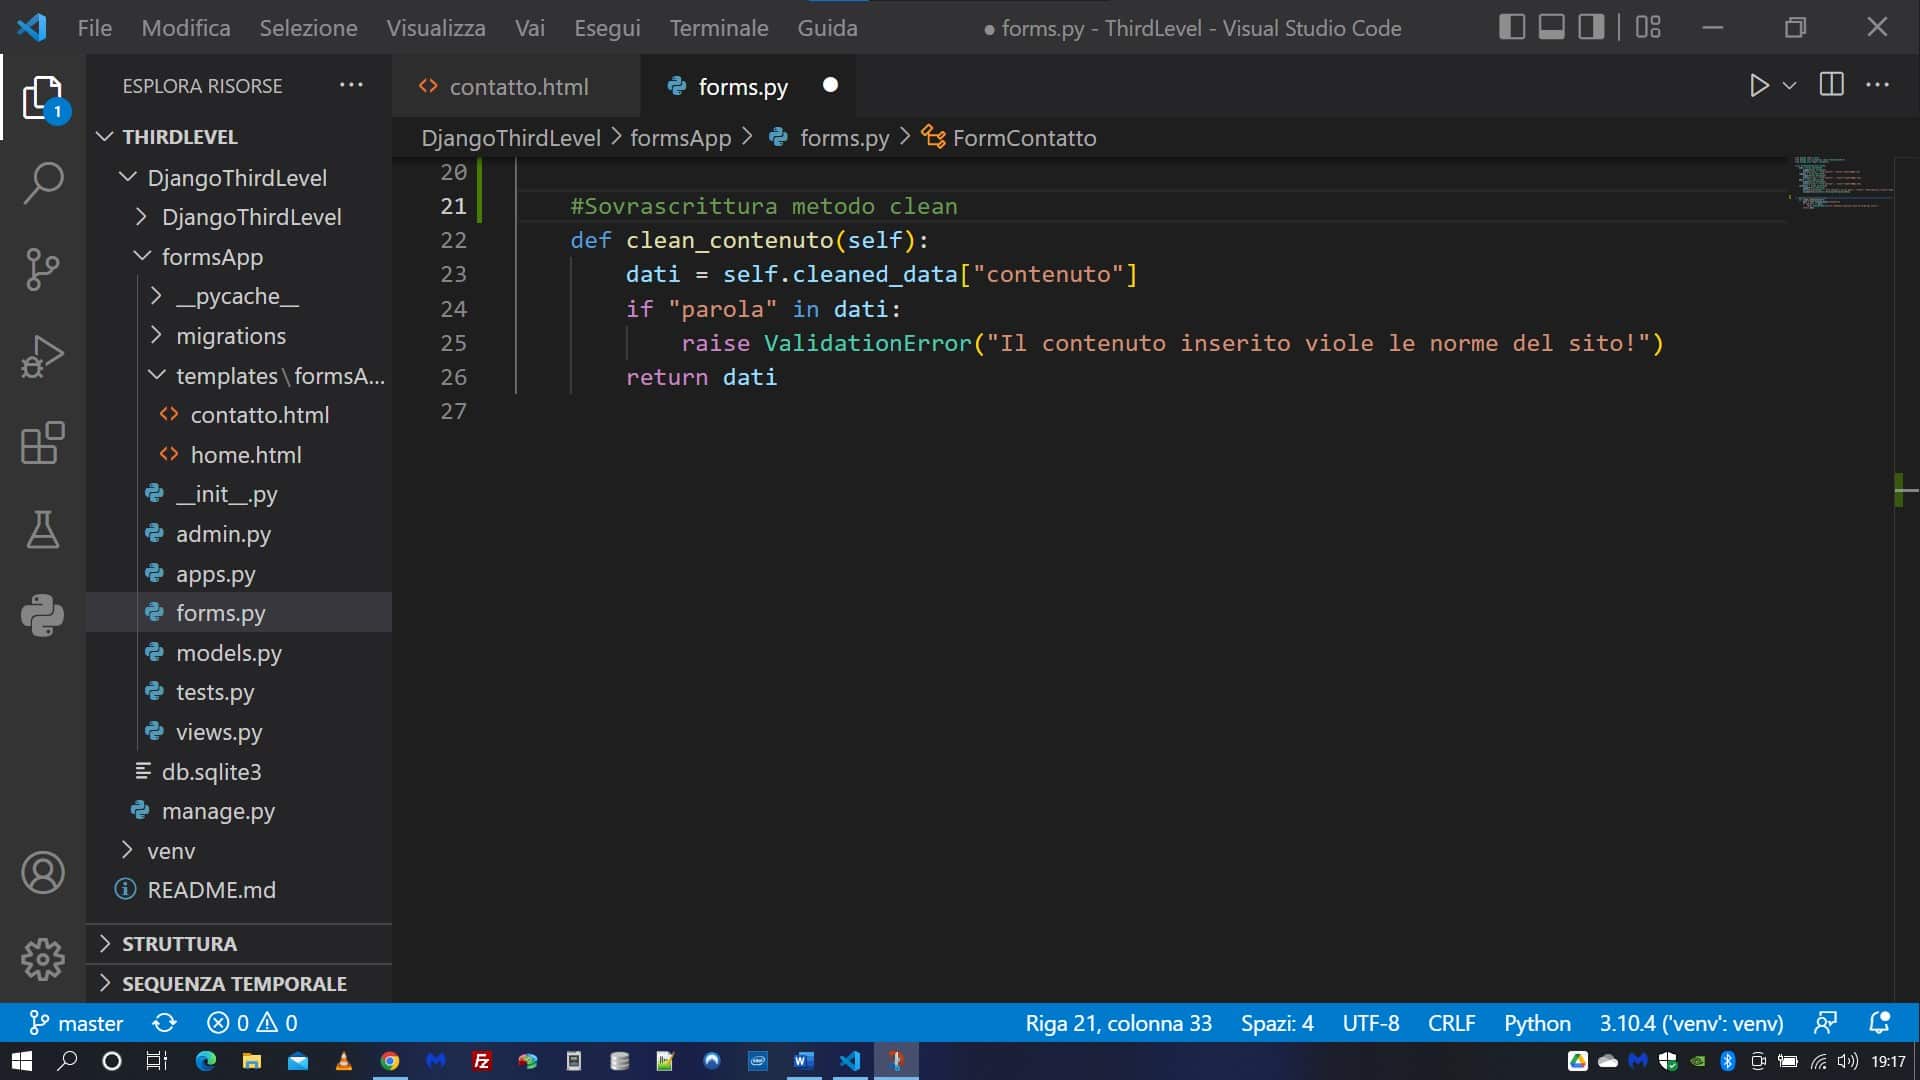Change encoding via UTF-8 indicator
The height and width of the screenshot is (1080, 1920).
(x=1371, y=1023)
